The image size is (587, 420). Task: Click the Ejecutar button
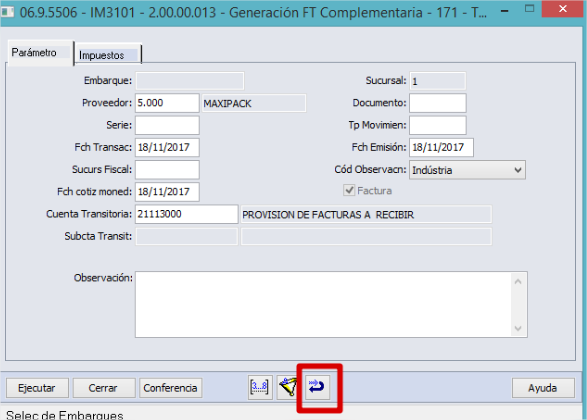(x=37, y=388)
